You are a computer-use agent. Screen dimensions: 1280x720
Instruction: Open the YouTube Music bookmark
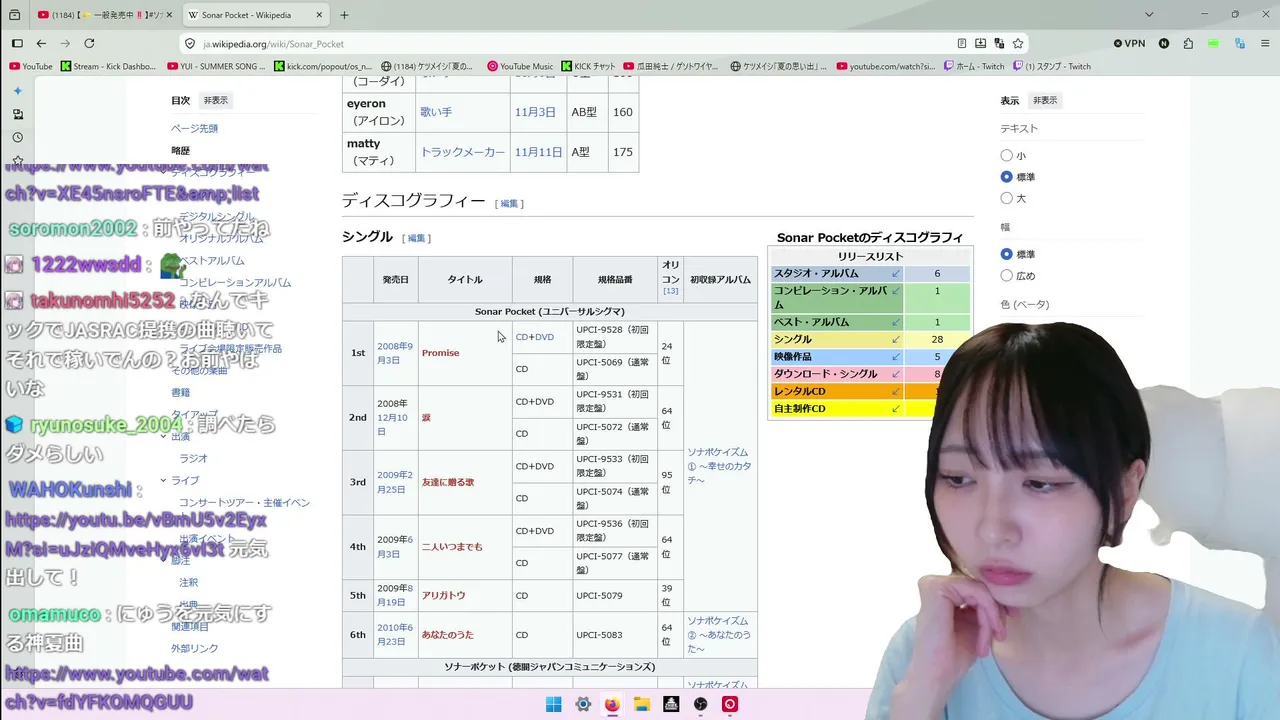[520, 66]
